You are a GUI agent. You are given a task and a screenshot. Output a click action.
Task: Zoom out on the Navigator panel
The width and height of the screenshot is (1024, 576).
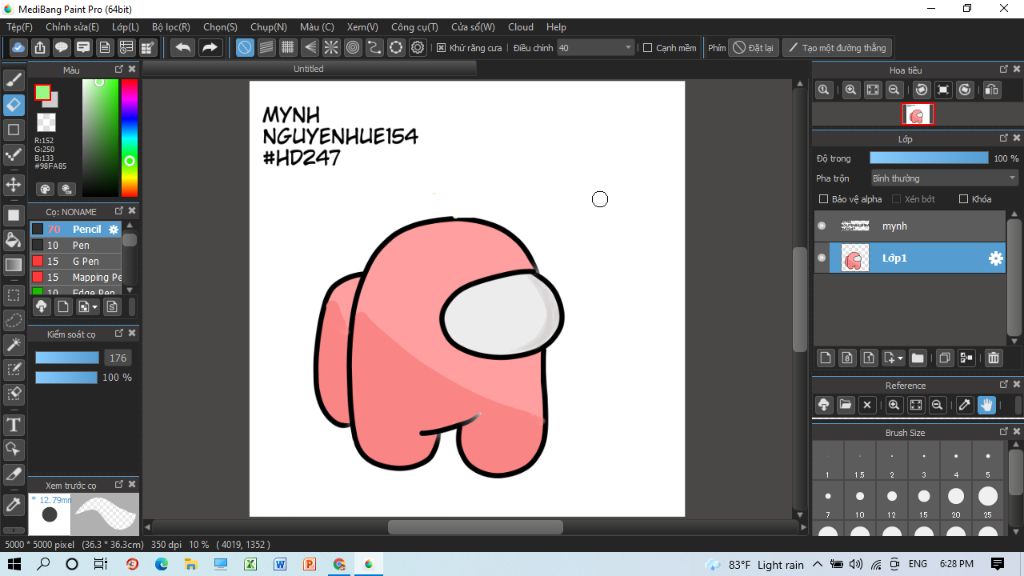coord(894,90)
